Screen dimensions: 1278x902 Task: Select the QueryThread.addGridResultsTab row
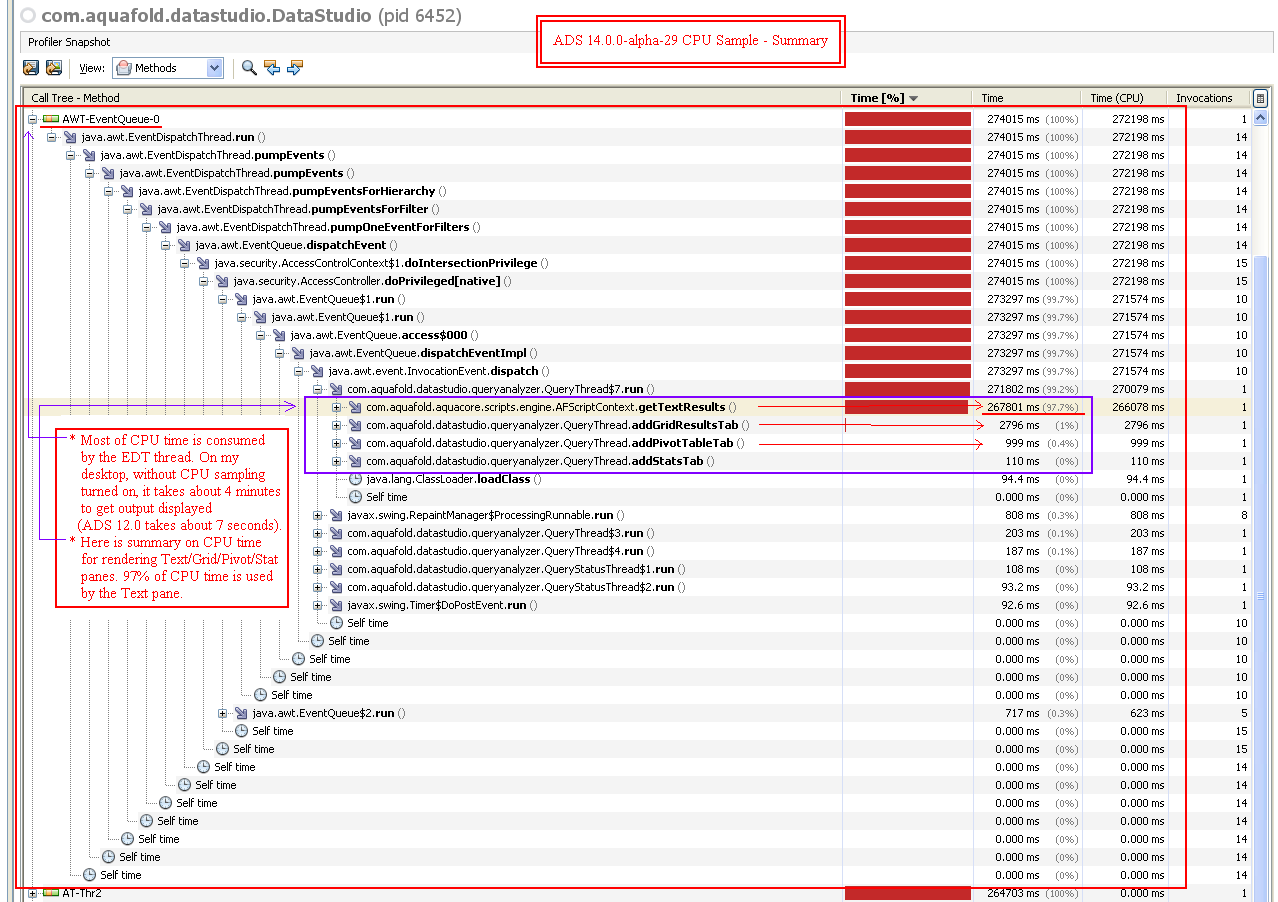tap(636, 425)
